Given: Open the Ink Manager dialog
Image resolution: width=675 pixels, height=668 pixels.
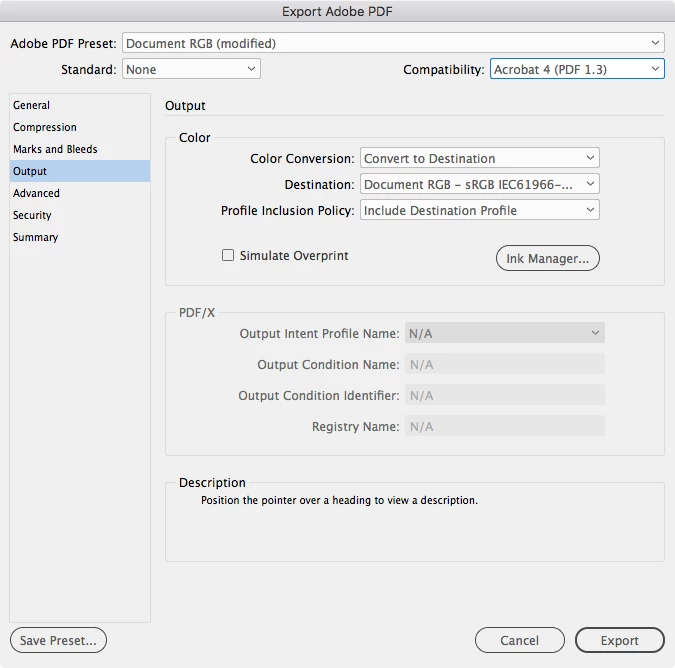Looking at the screenshot, I should [548, 258].
